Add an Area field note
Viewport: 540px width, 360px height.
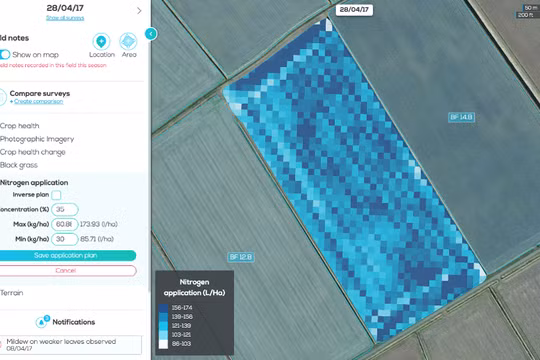[x=128, y=42]
